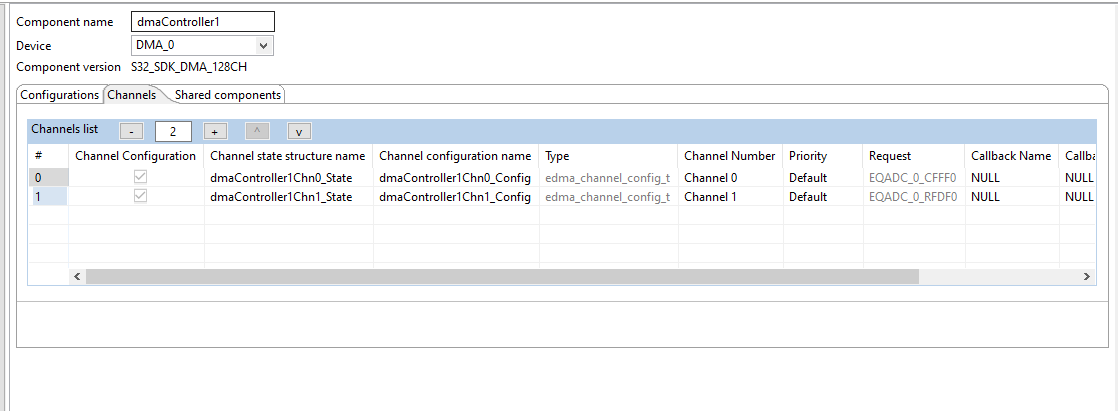The width and height of the screenshot is (1118, 411).
Task: Click the plus button to add a channel
Action: [x=214, y=131]
